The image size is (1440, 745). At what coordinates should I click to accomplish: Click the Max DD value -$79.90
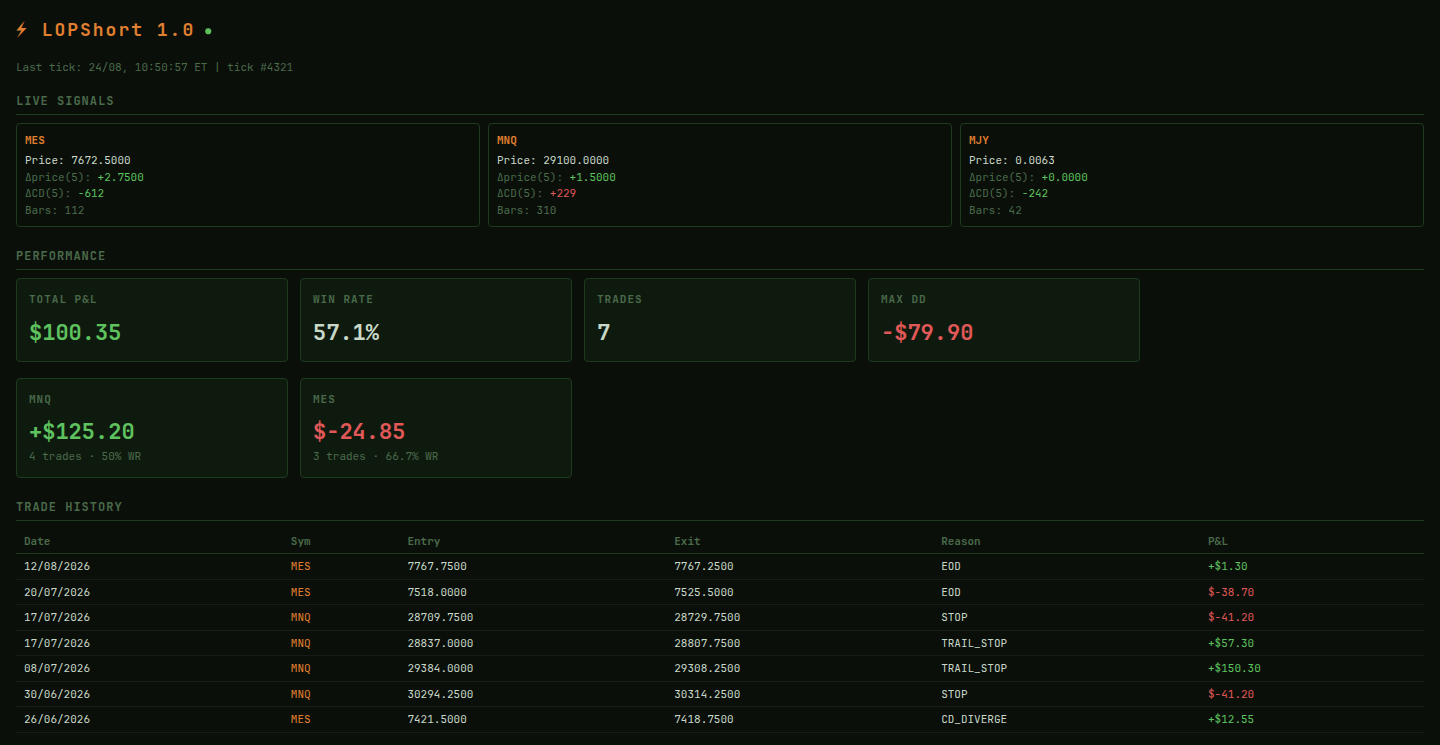pos(927,332)
